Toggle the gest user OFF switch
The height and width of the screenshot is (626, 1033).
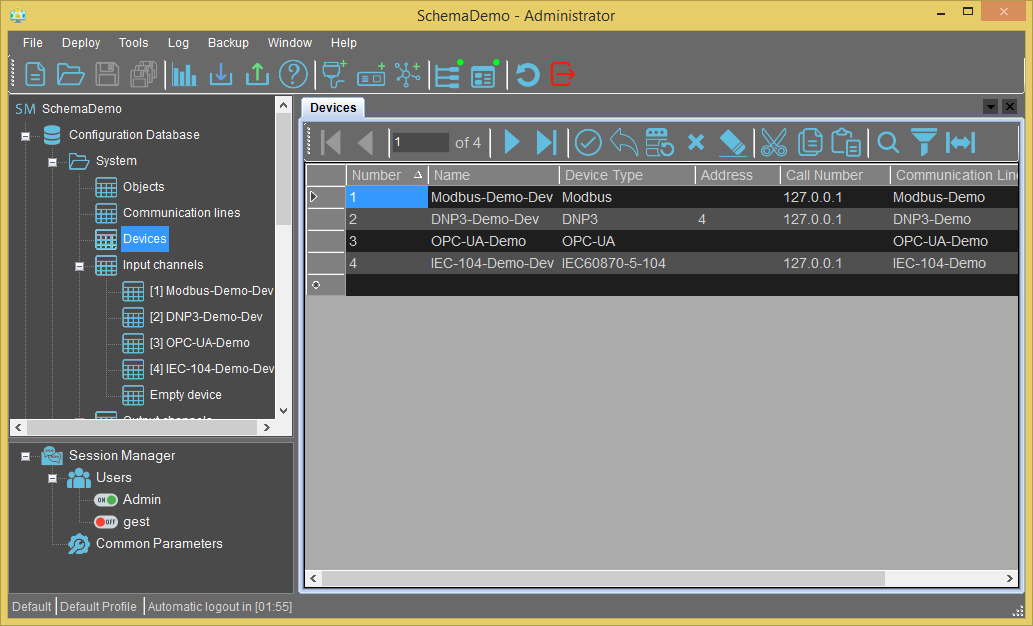106,522
